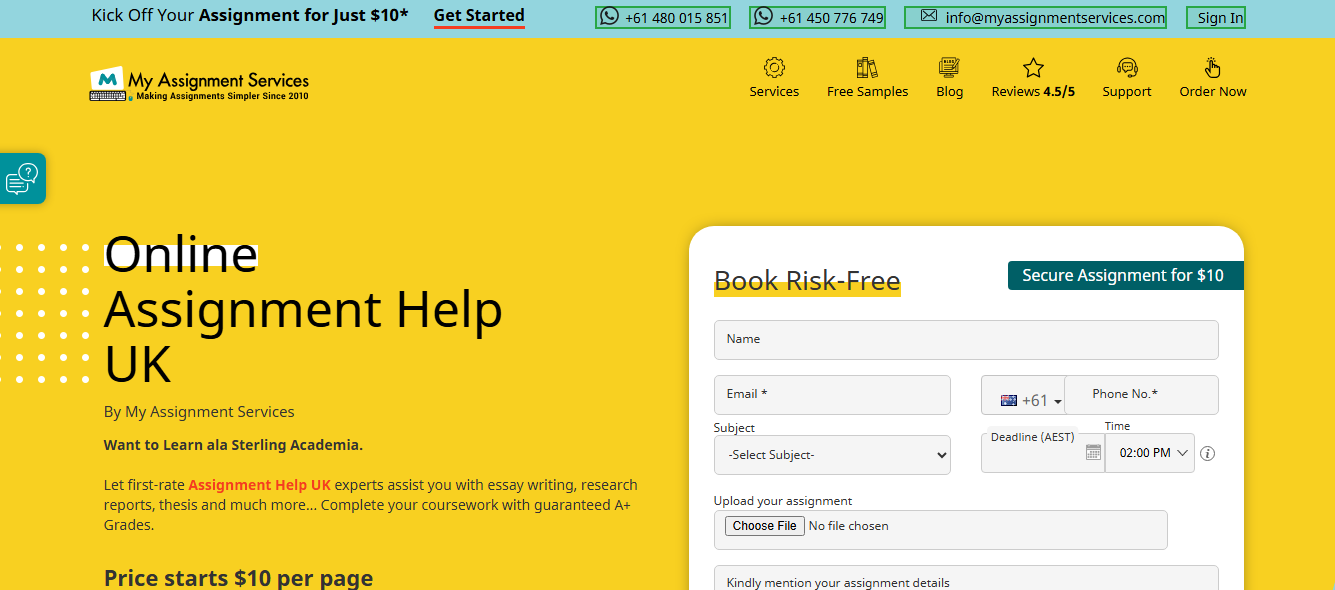This screenshot has height=590, width=1335.
Task: Expand the +61 country code selector
Action: point(1030,400)
